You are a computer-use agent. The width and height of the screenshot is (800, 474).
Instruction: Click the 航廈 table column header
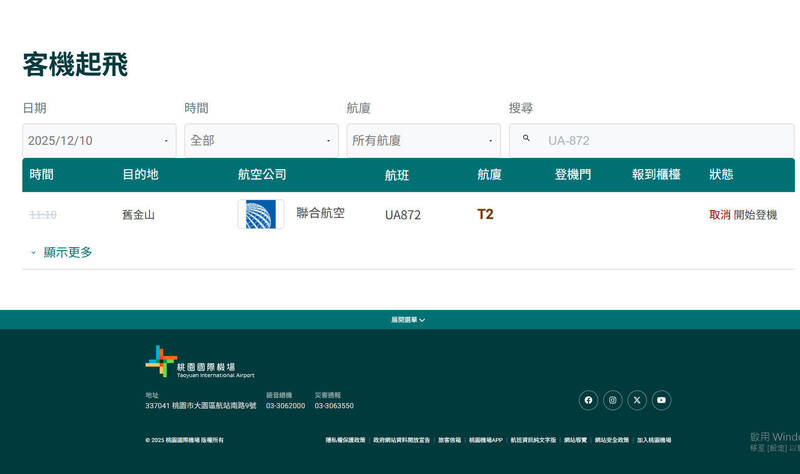(489, 174)
